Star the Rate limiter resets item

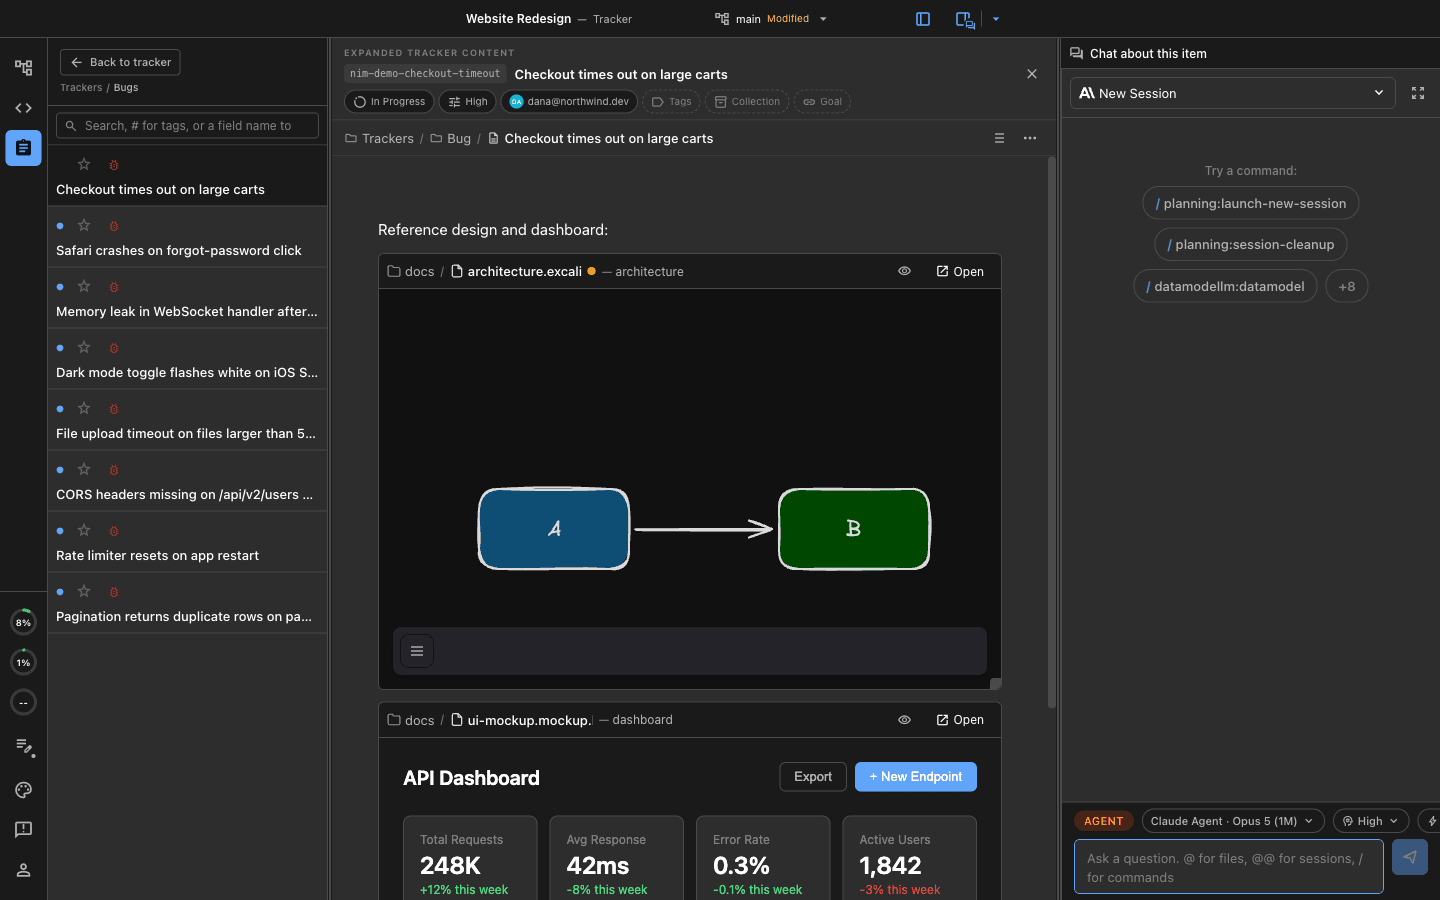point(84,530)
